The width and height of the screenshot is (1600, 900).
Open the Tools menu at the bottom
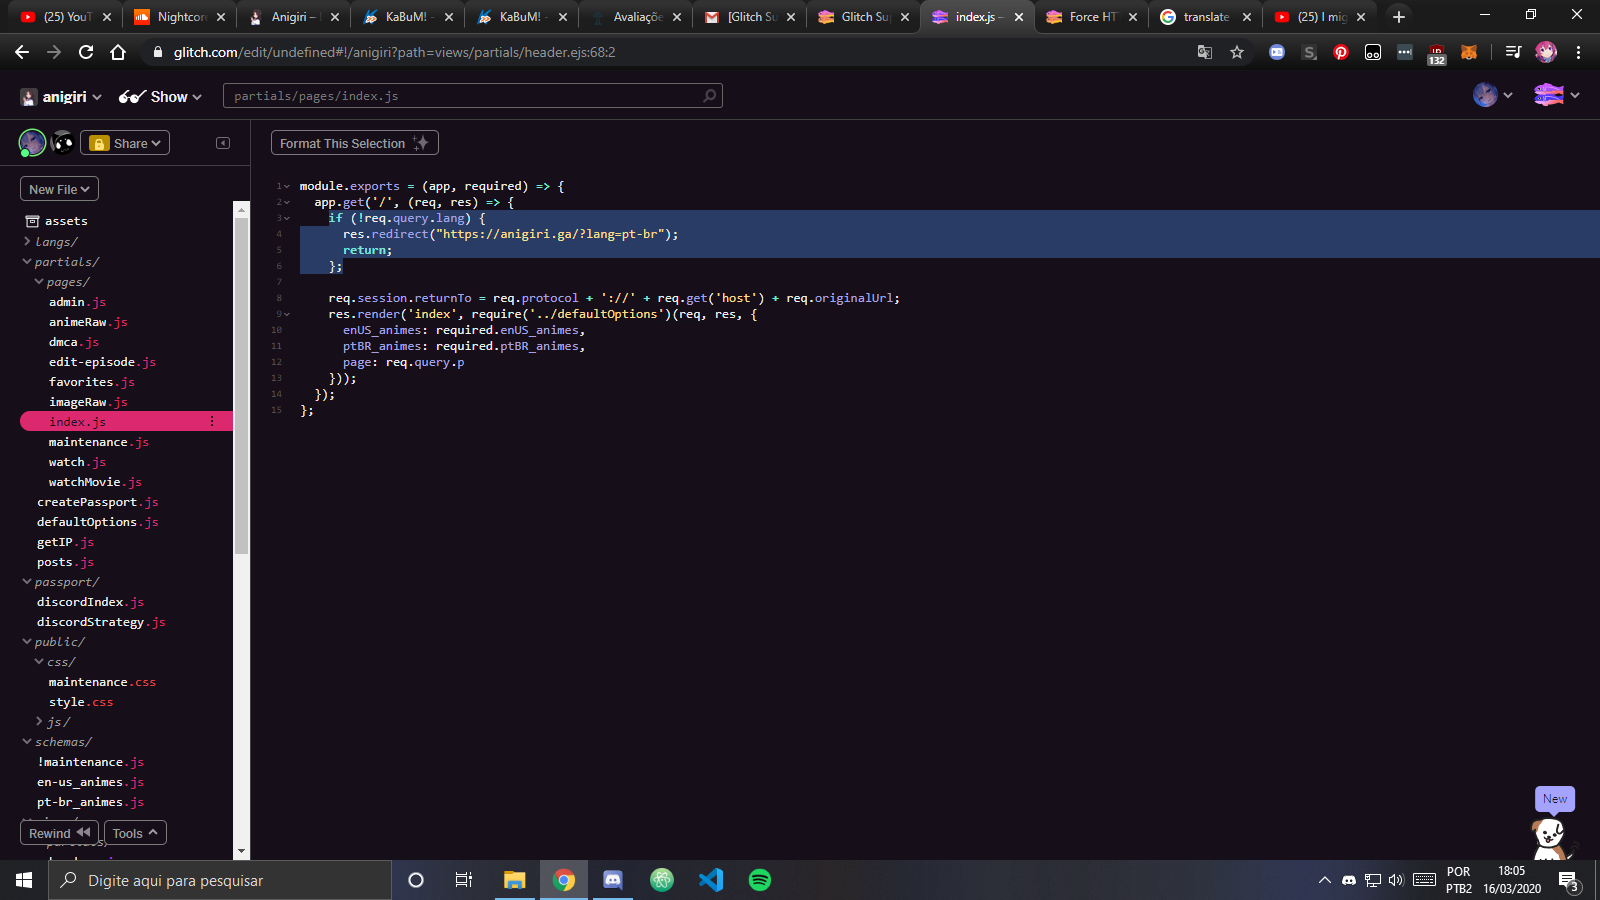135,833
